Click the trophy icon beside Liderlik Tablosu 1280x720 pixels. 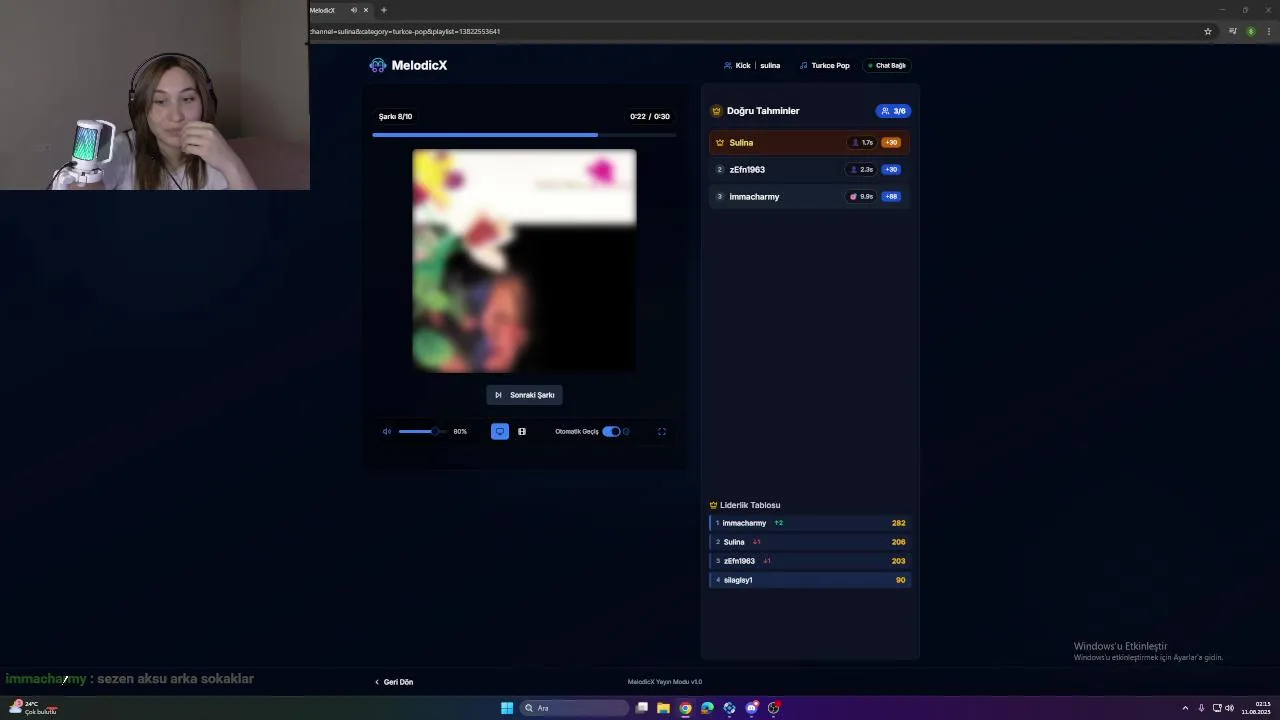pyautogui.click(x=713, y=506)
